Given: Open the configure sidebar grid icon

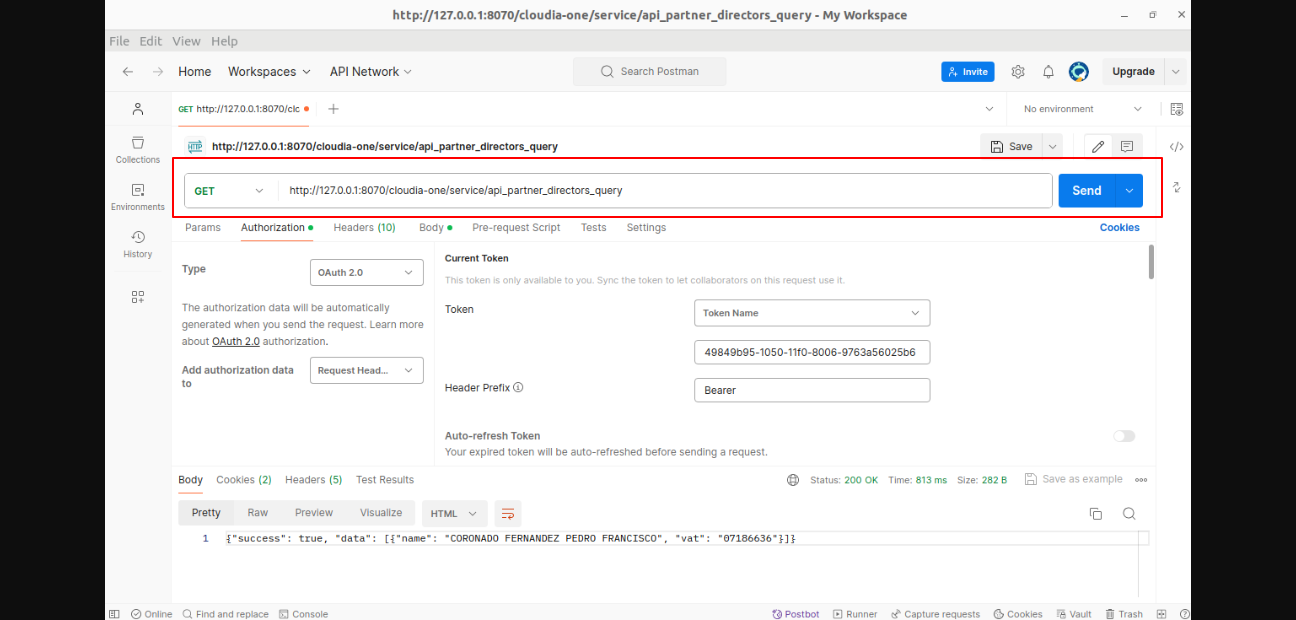Looking at the screenshot, I should click(x=138, y=297).
